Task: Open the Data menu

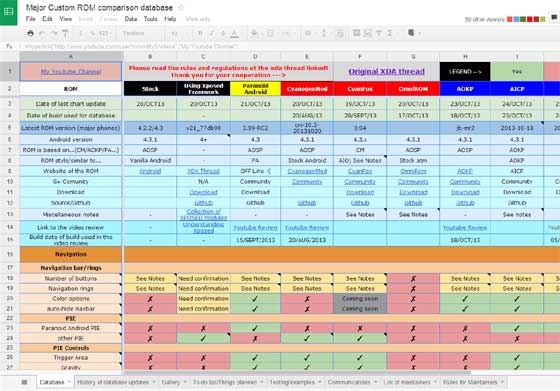Action: click(x=131, y=19)
